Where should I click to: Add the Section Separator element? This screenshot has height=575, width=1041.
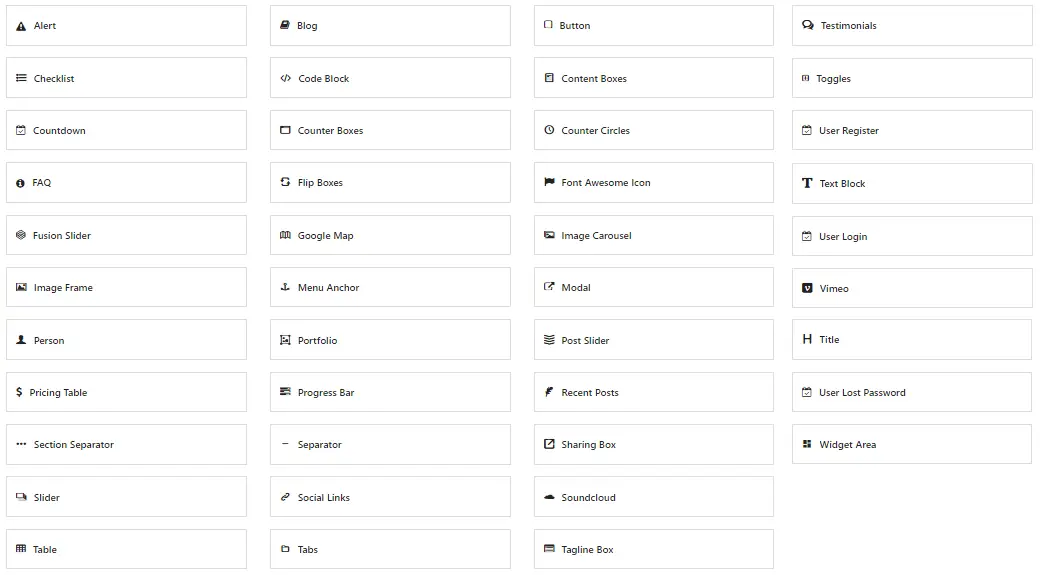coord(126,444)
